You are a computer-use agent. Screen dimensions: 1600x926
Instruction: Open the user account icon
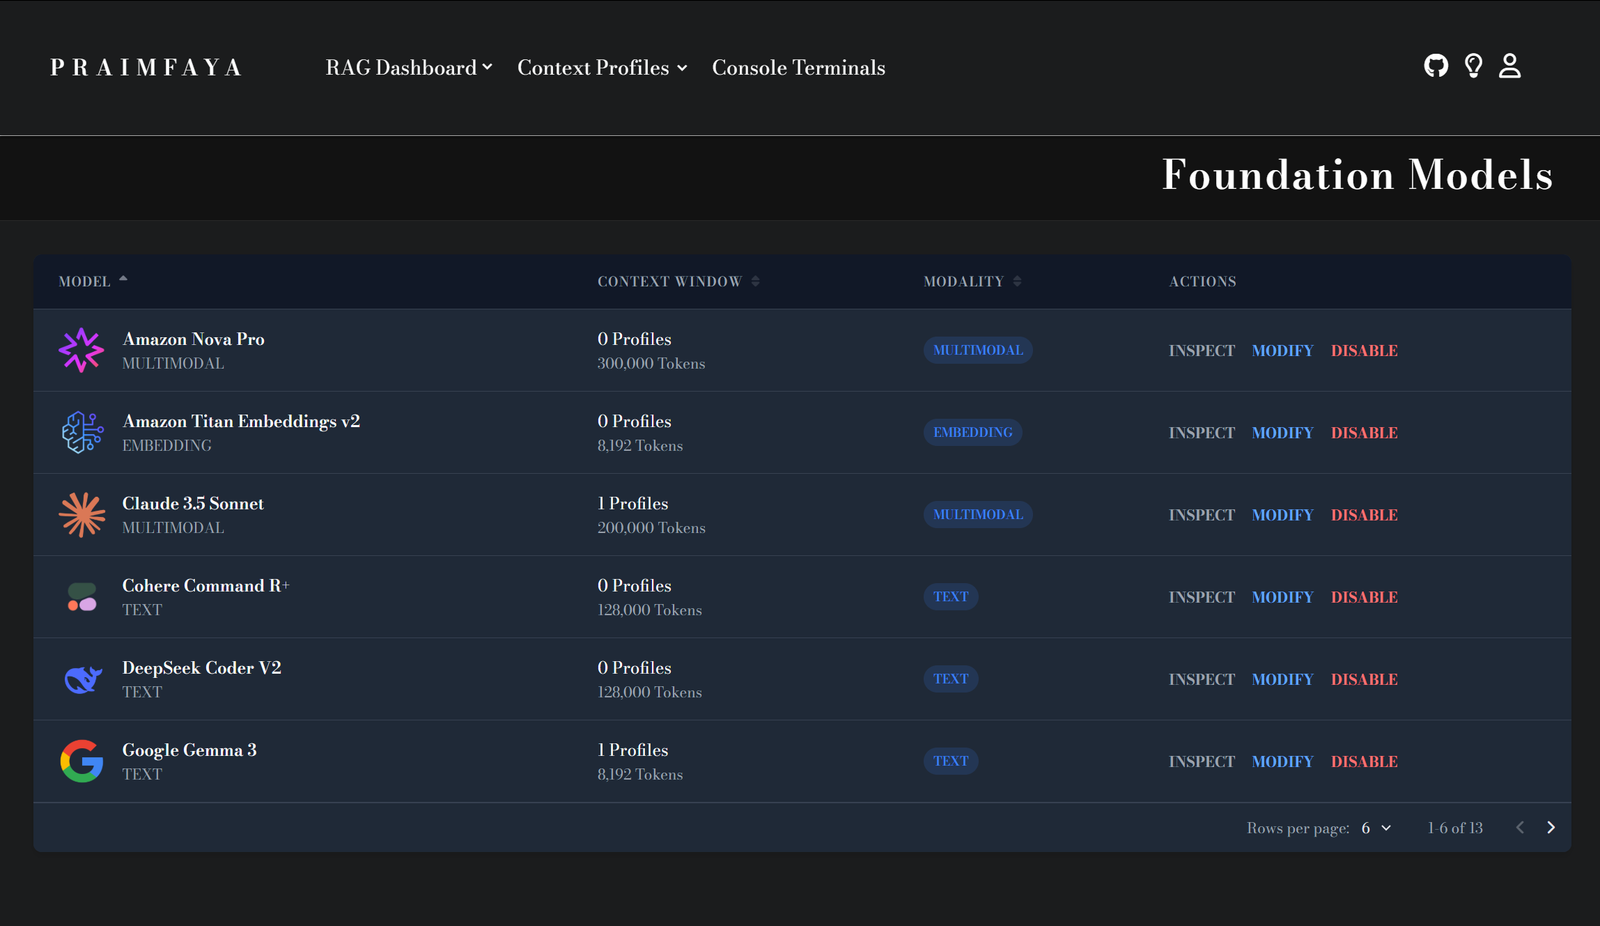(x=1510, y=66)
